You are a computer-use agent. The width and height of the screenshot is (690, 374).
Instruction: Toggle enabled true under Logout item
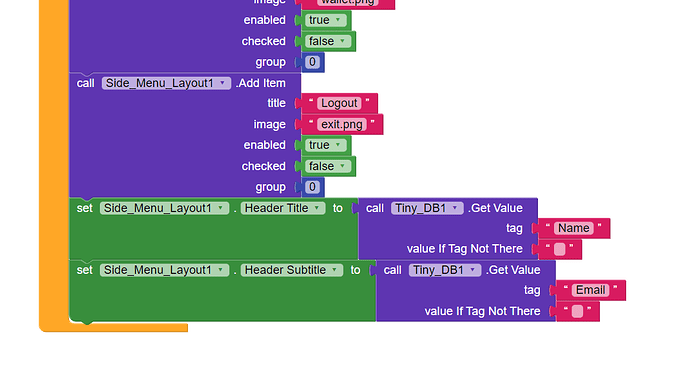pyautogui.click(x=326, y=145)
